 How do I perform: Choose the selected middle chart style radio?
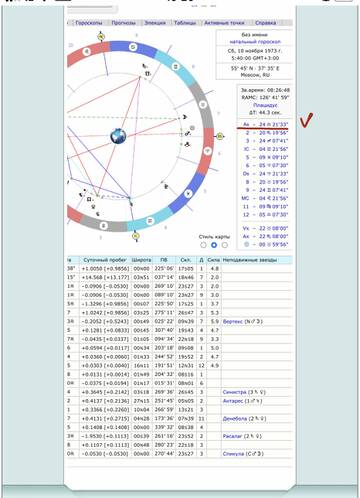pos(214,245)
